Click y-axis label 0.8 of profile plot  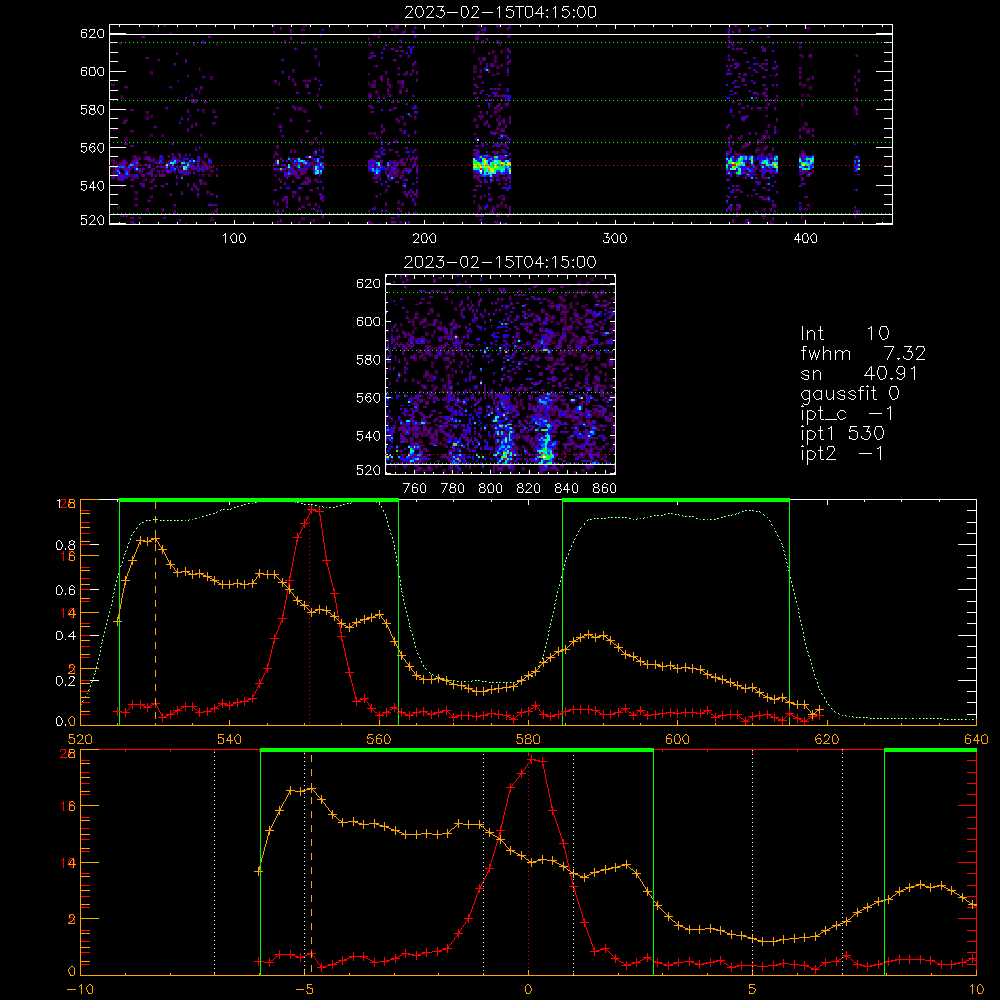pos(66,545)
